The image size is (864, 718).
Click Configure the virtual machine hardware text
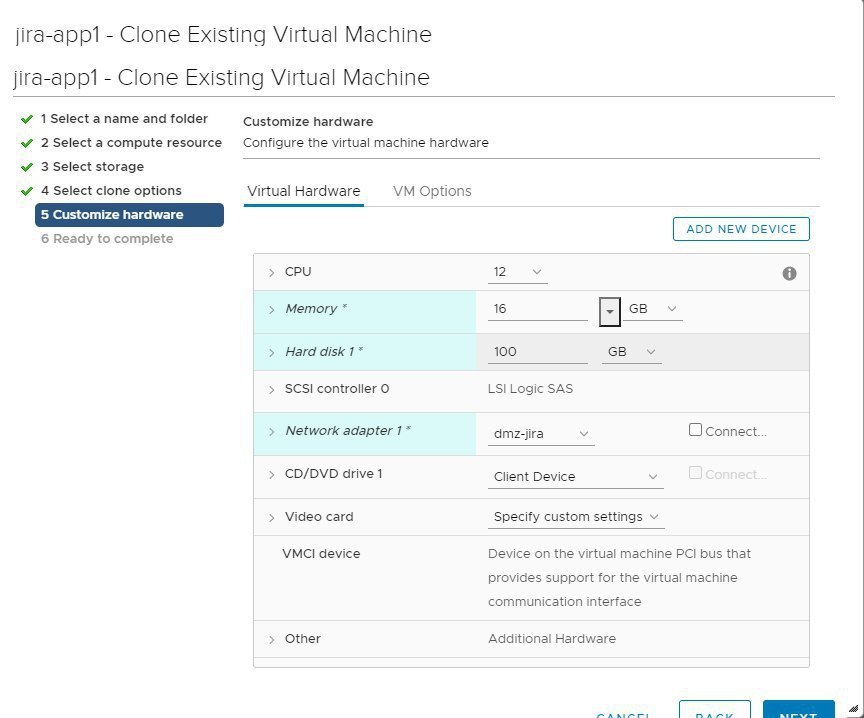(x=366, y=143)
